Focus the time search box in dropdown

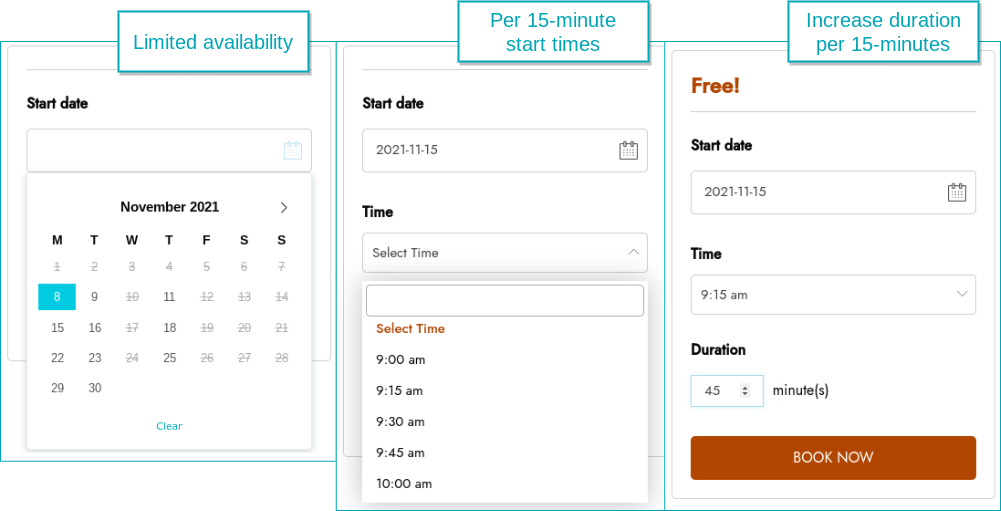coord(504,300)
